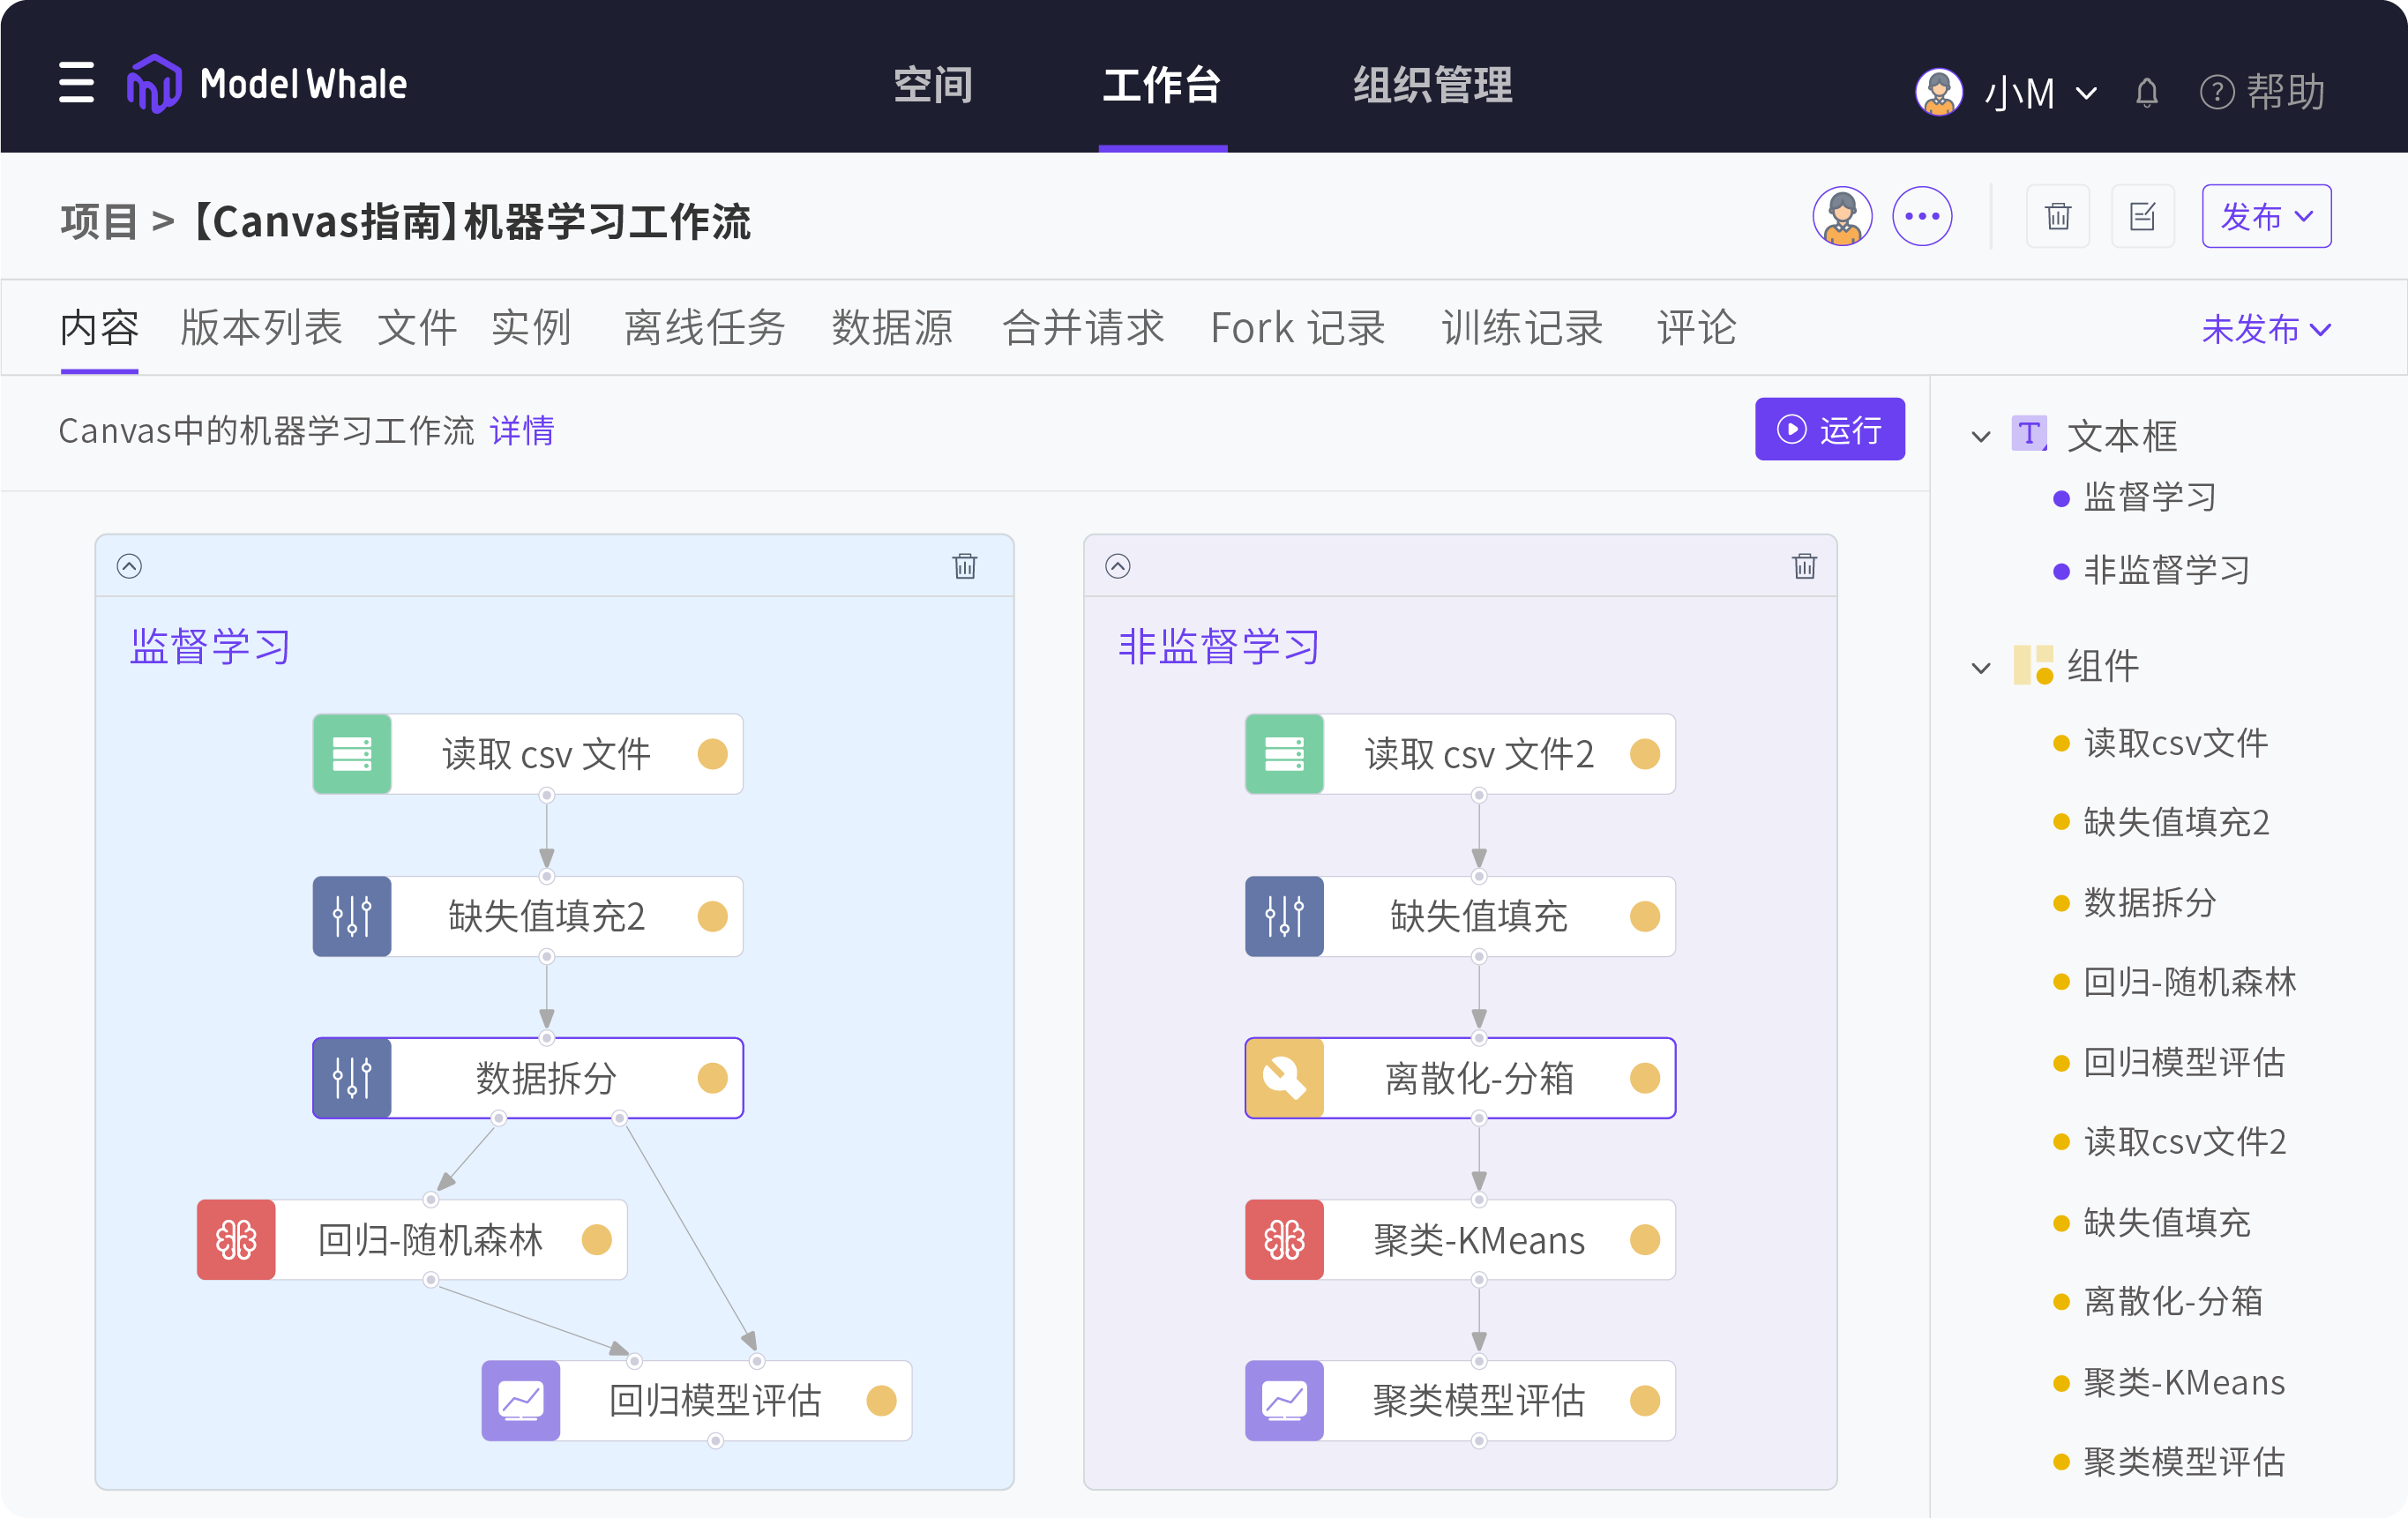
Task: Switch to the 合并请求 tab
Action: pyautogui.click(x=1083, y=328)
